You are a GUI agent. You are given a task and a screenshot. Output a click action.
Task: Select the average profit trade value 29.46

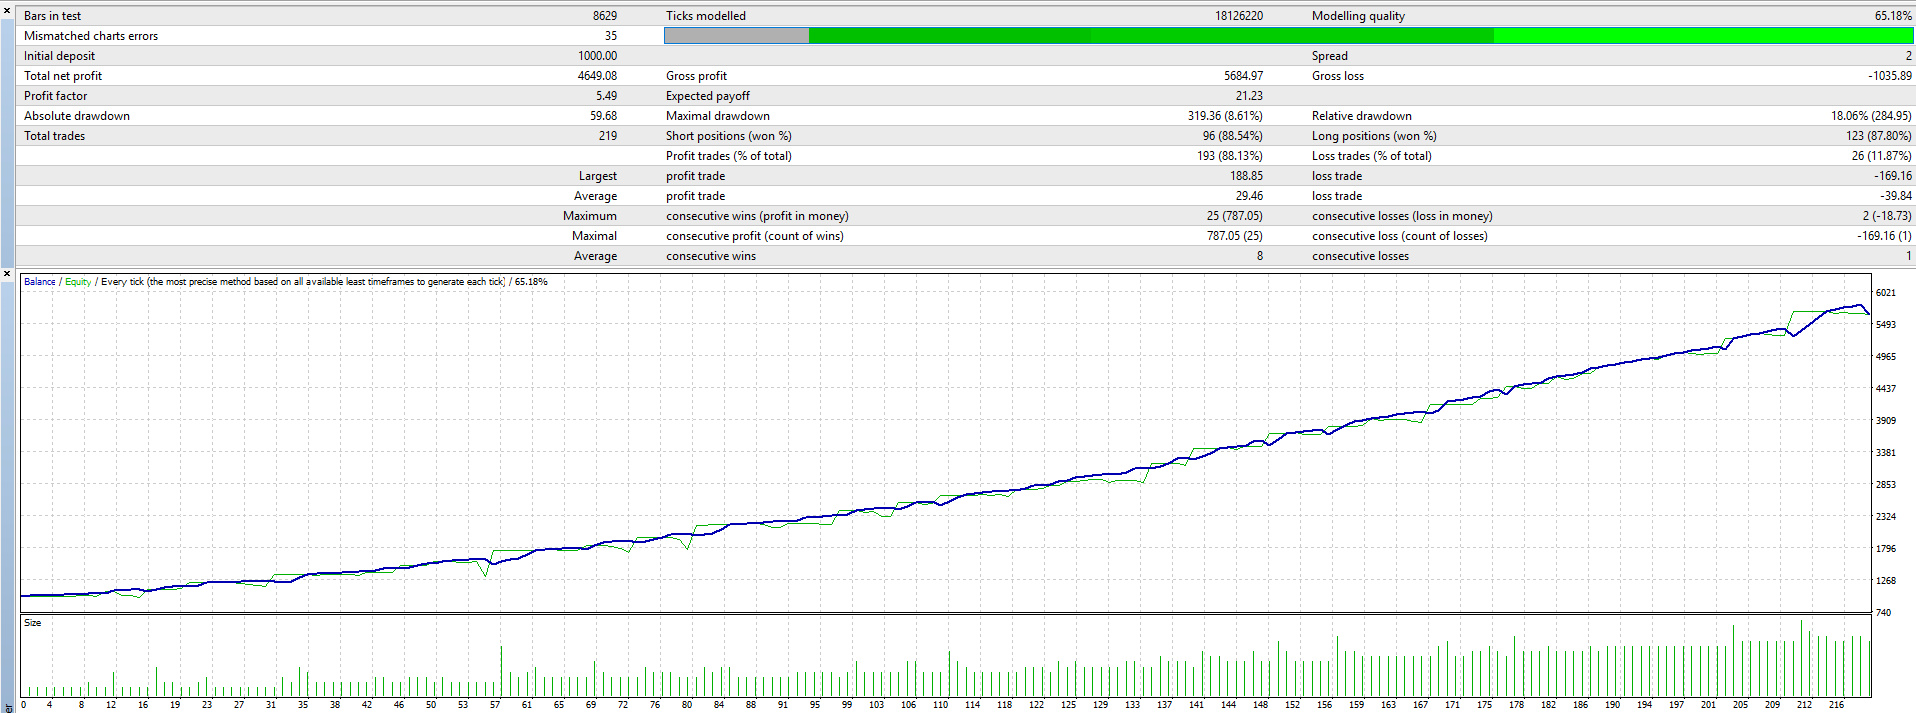(1249, 196)
